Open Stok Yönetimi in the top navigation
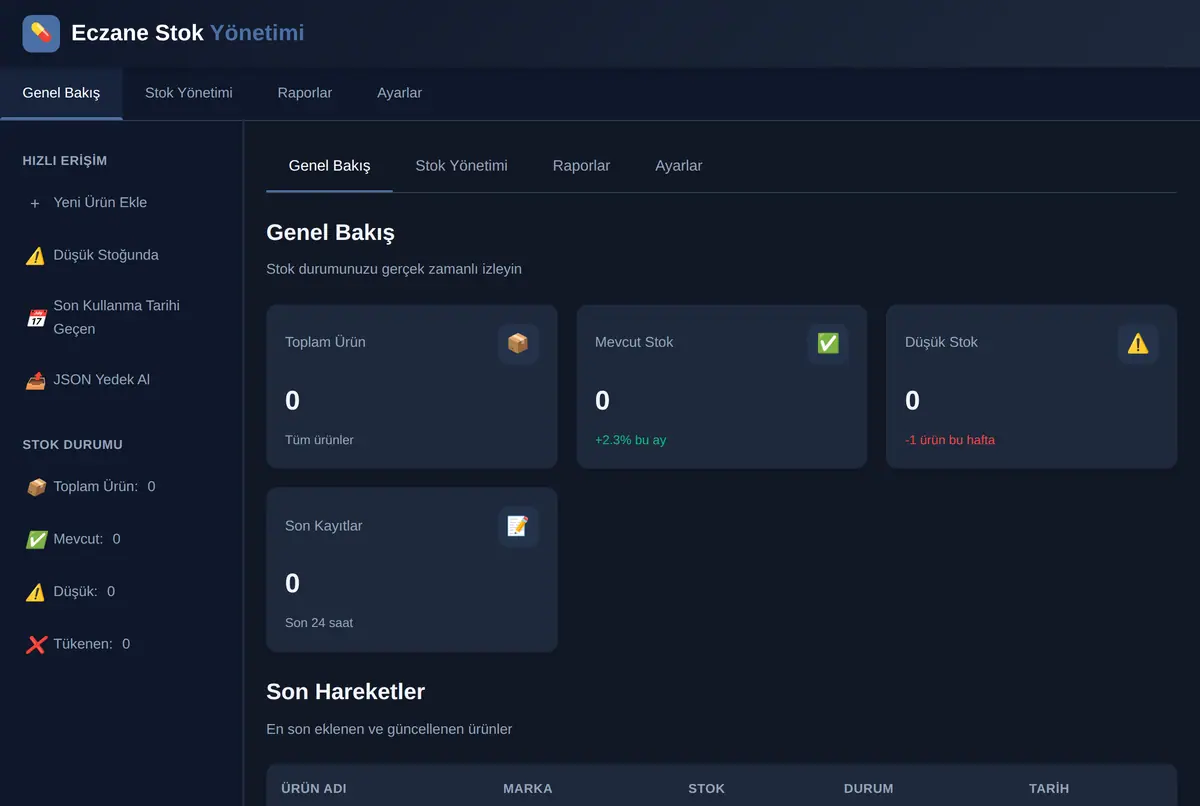This screenshot has height=806, width=1200. pos(189,93)
